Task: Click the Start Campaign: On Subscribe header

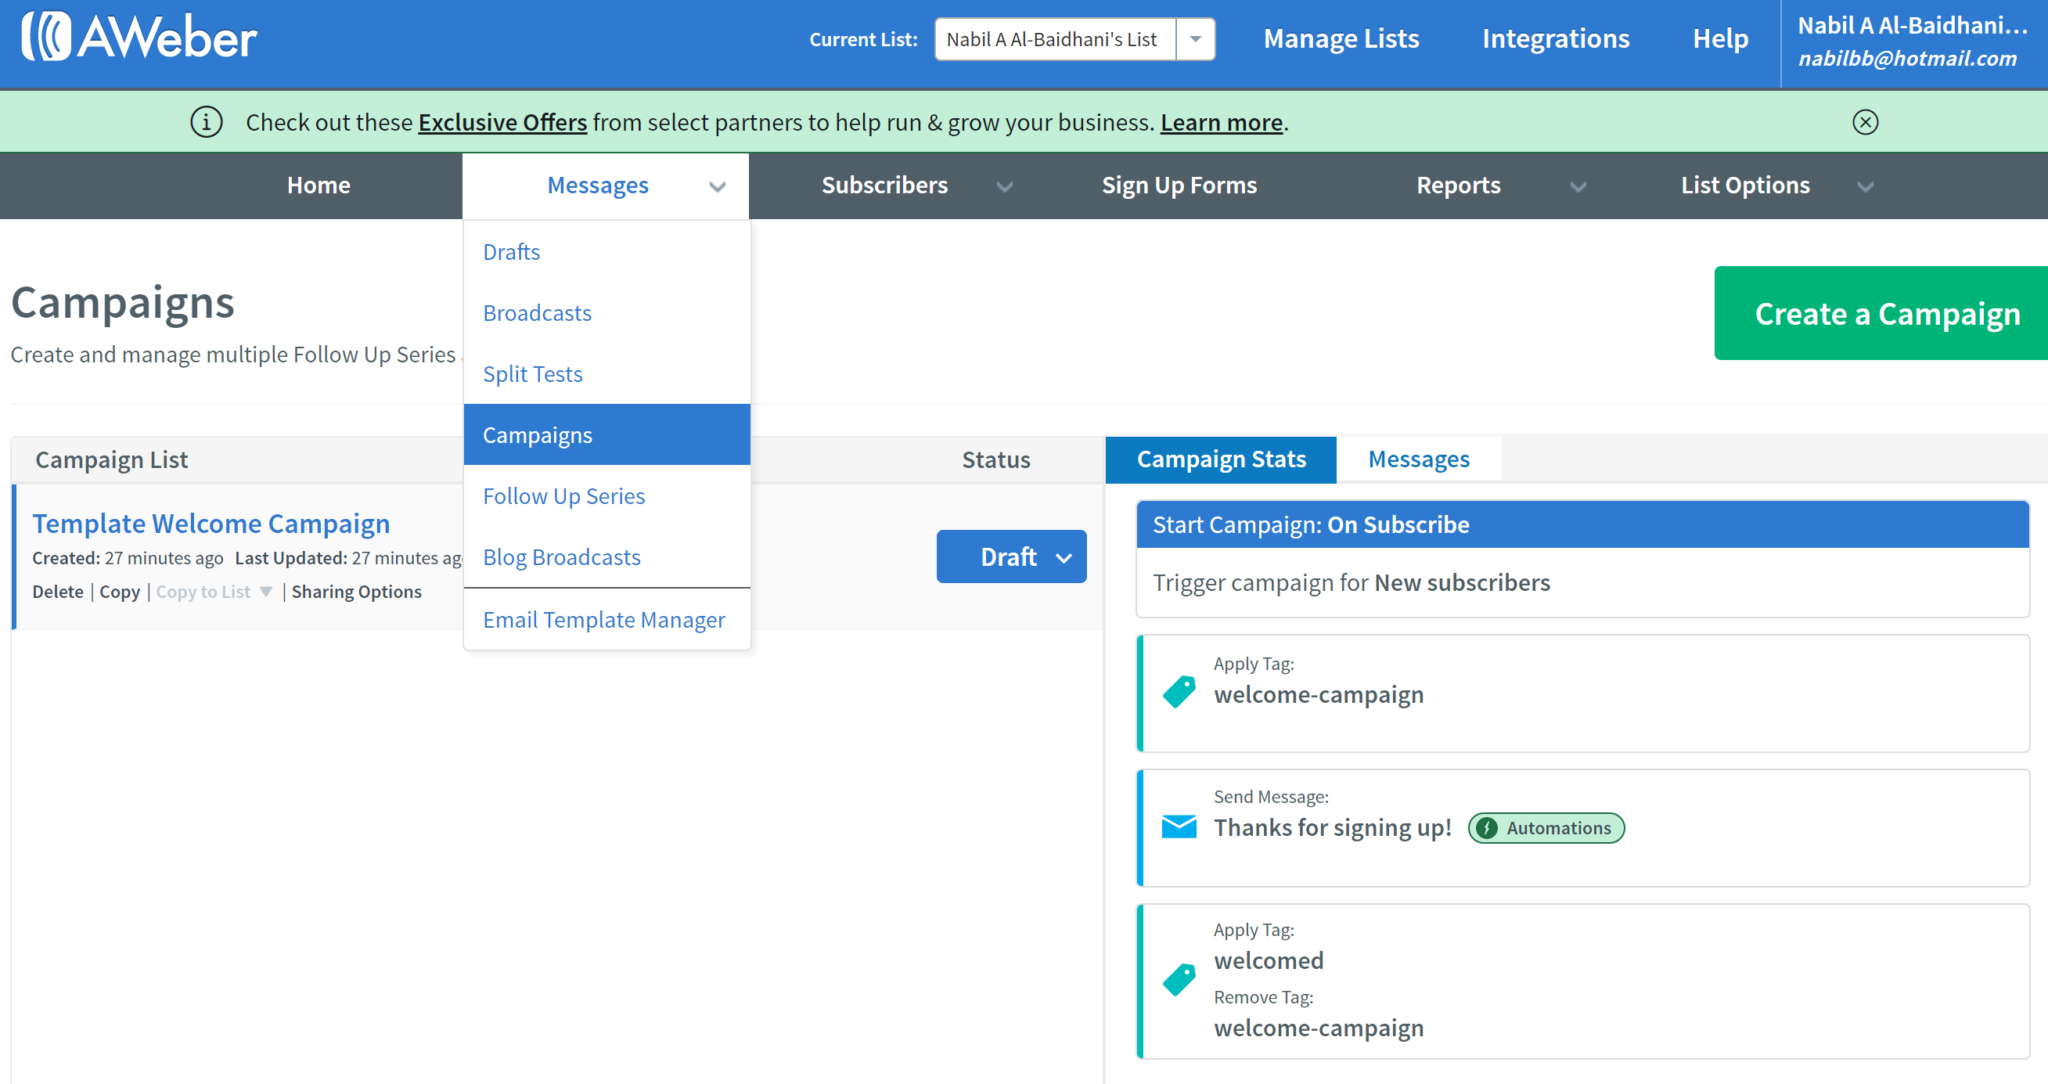Action: pos(1583,525)
